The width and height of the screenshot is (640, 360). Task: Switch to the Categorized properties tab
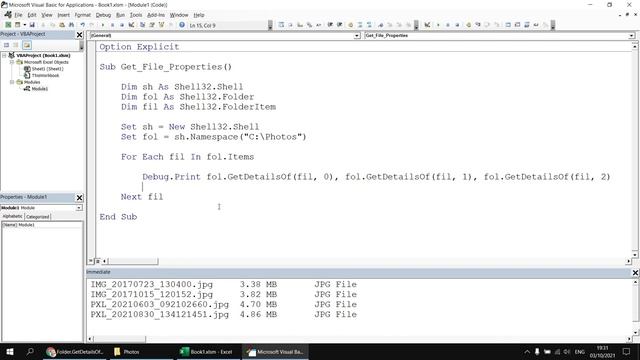(x=38, y=217)
